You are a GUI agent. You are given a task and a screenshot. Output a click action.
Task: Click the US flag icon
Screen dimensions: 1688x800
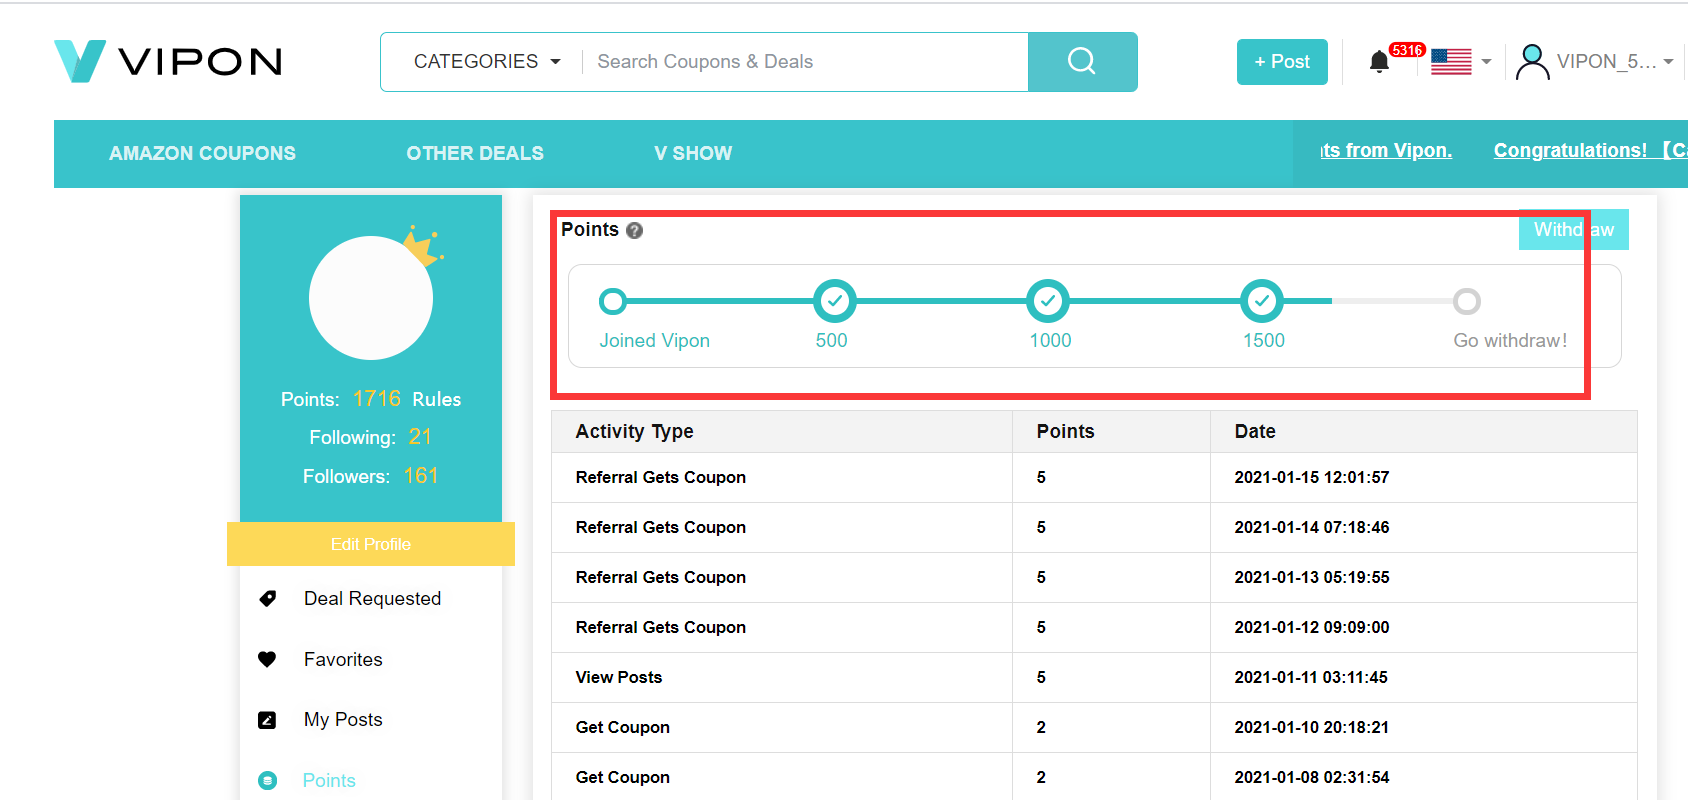coord(1451,62)
